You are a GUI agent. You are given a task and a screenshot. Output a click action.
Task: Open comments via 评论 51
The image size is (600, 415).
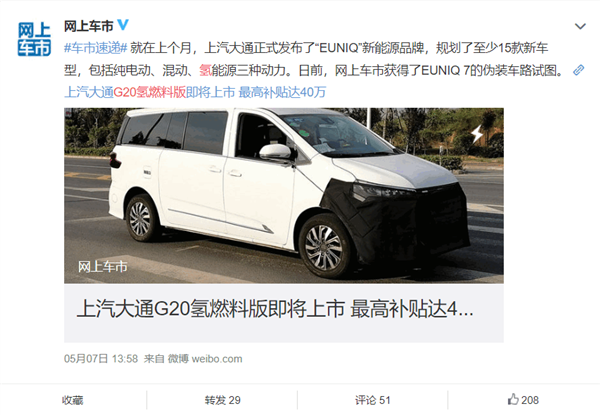click(x=373, y=400)
